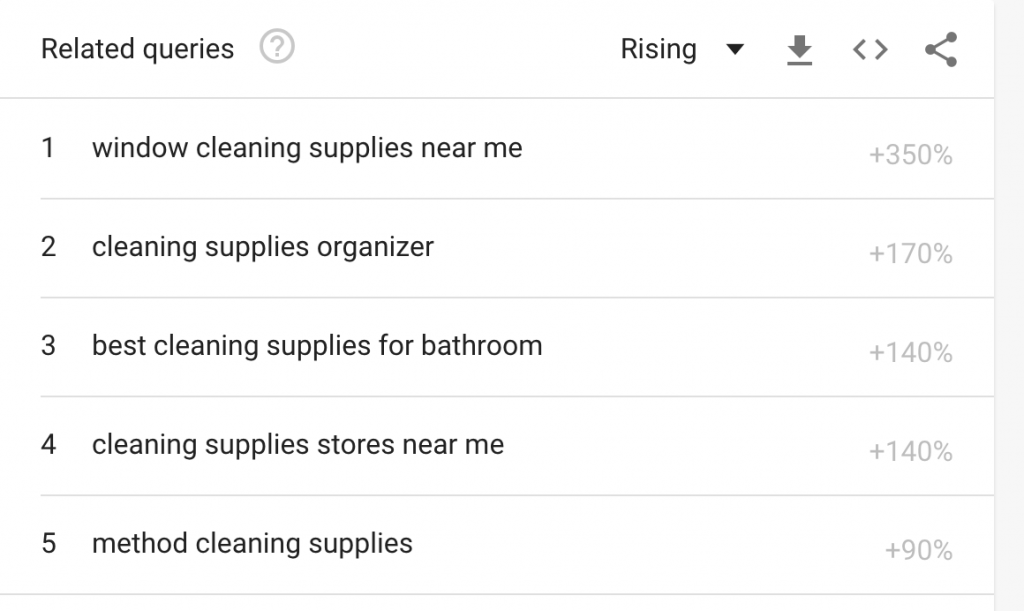Click rank number 3 in list

(48, 345)
